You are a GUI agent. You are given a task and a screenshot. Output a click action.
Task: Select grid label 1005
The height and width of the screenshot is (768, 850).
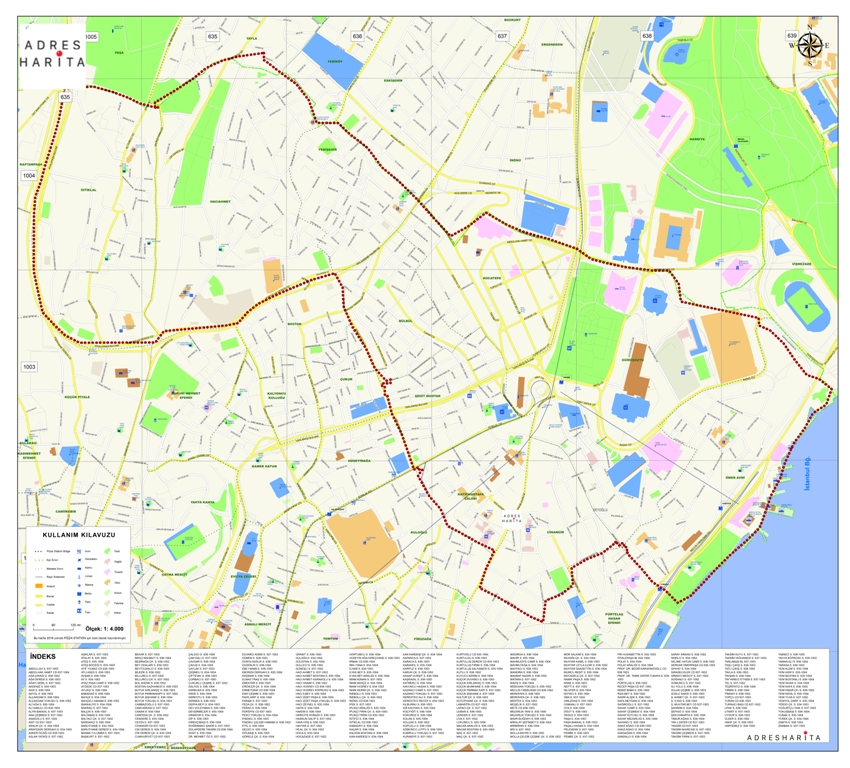click(x=92, y=36)
